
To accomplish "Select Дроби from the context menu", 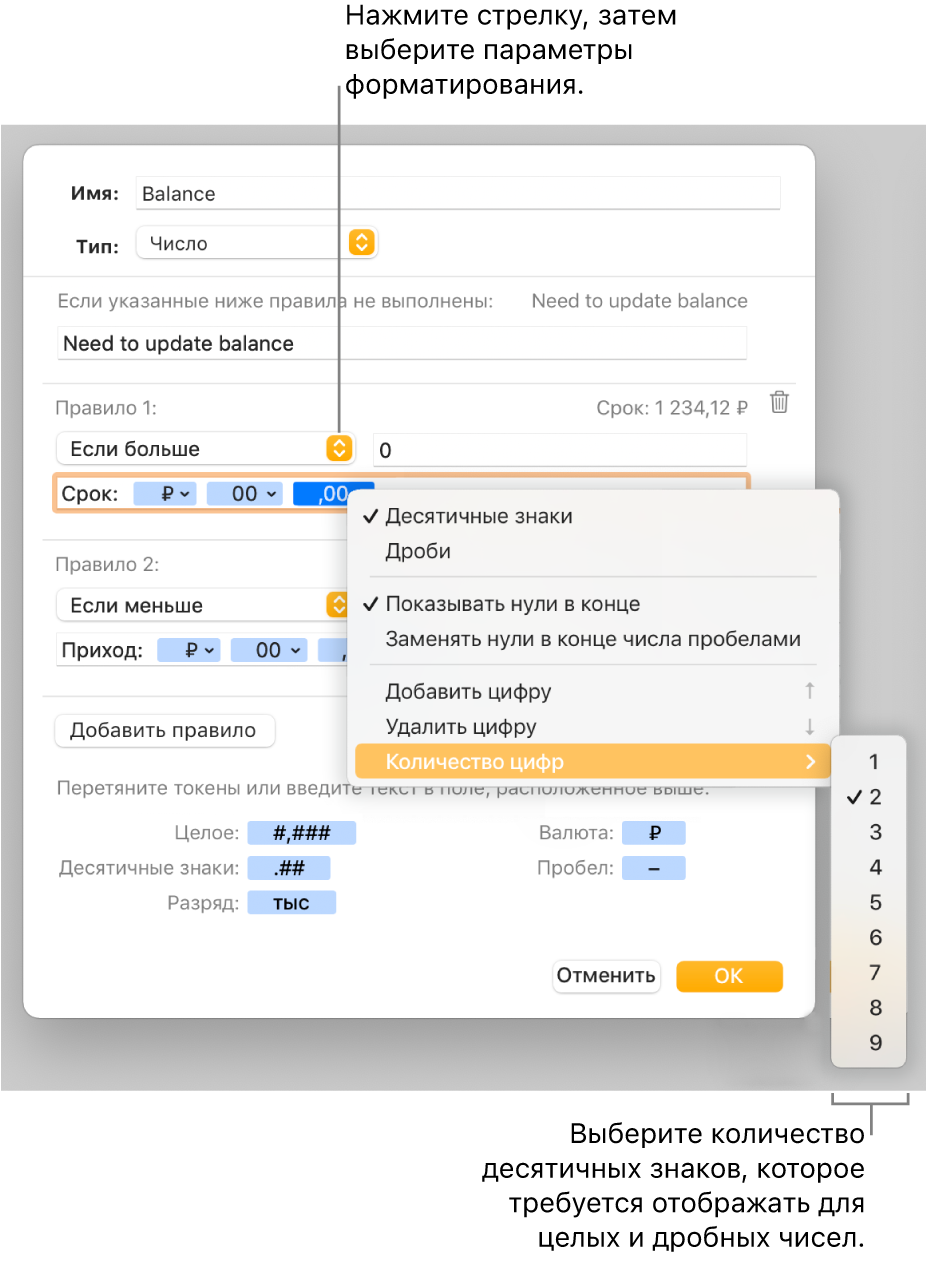I will [418, 551].
